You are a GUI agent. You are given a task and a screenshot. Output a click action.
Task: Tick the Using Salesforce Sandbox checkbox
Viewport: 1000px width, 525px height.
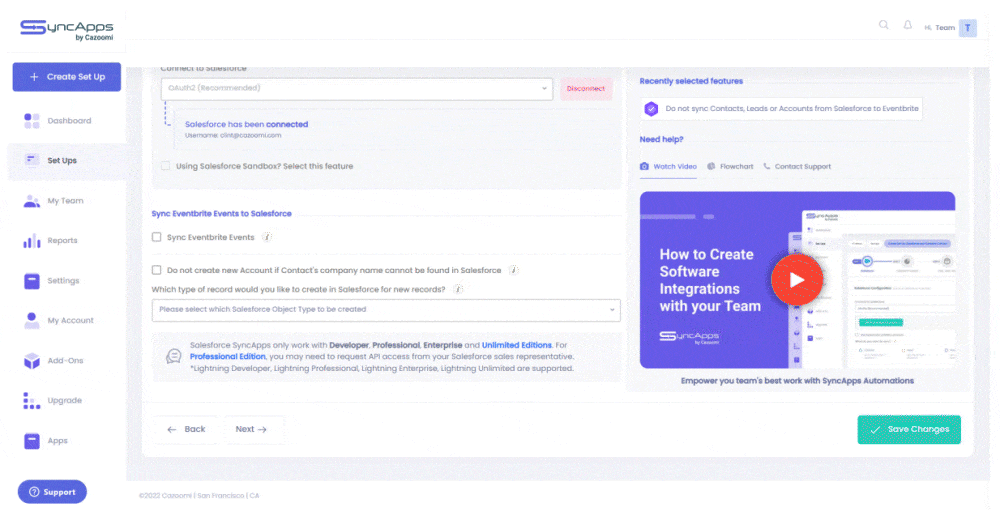[165, 166]
